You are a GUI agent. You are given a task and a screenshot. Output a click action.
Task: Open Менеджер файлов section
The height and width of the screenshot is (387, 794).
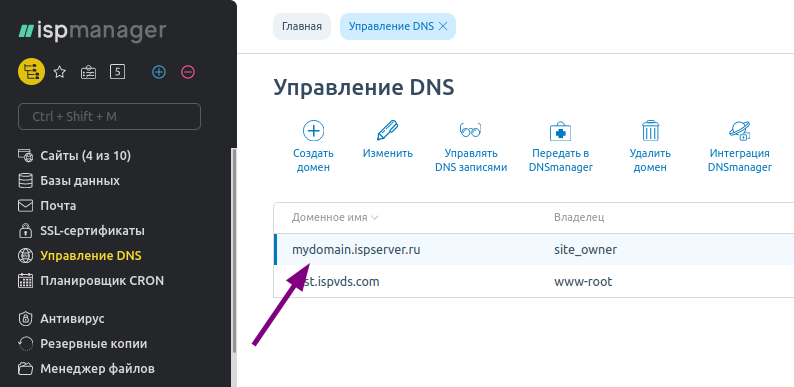pyautogui.click(x=97, y=369)
